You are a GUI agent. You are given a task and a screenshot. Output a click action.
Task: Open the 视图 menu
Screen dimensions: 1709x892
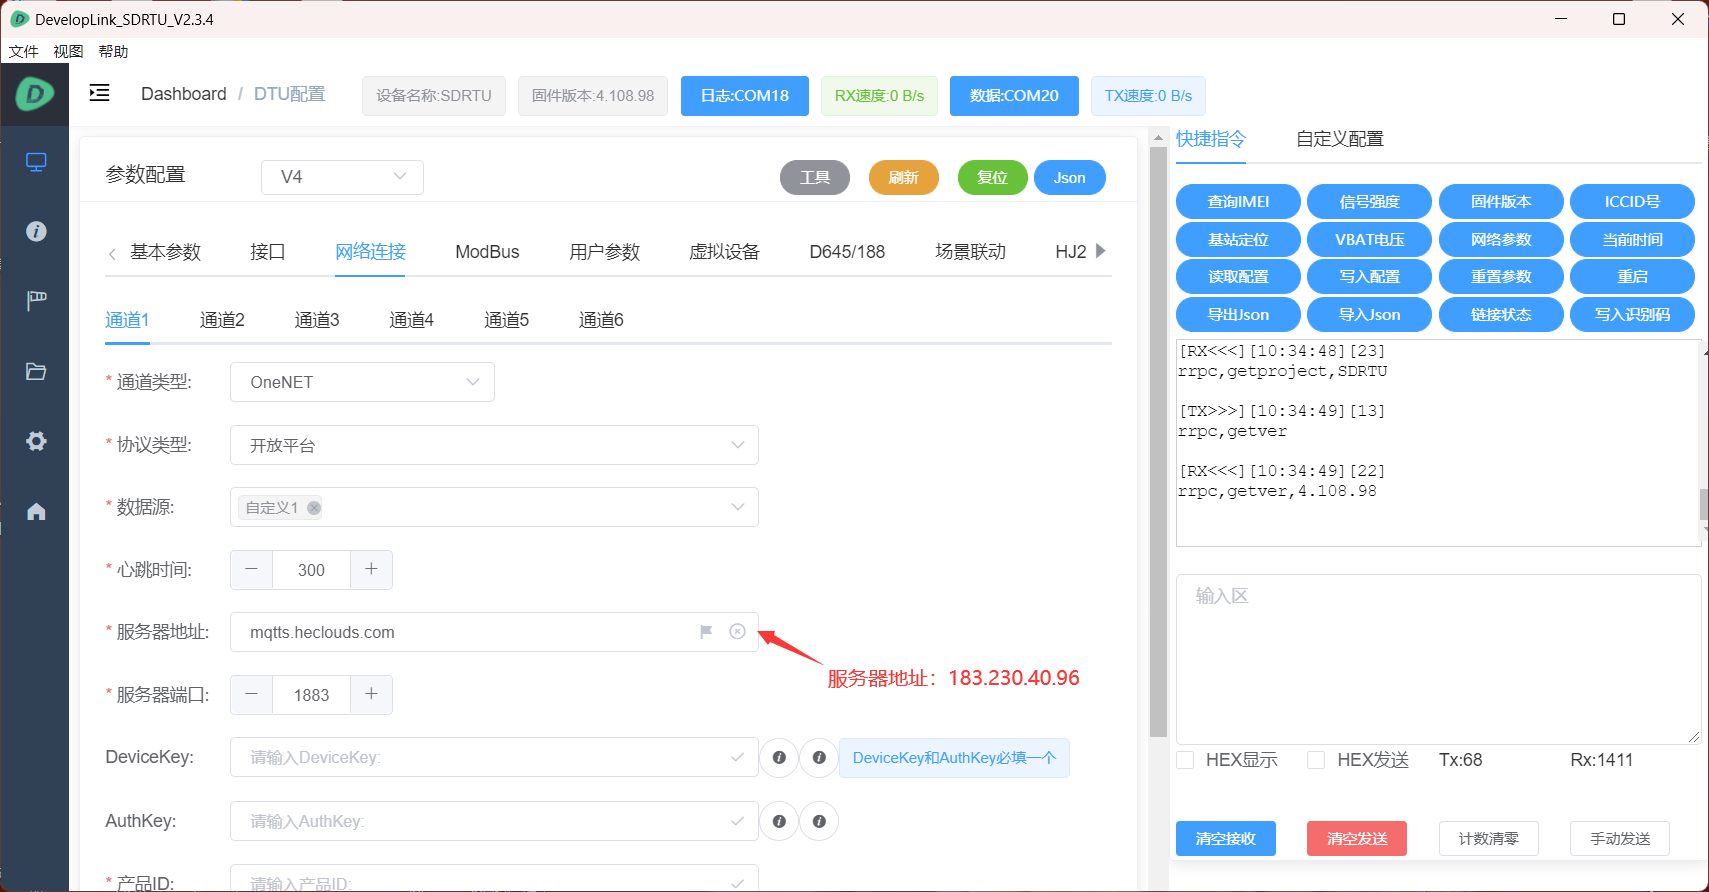click(x=68, y=51)
